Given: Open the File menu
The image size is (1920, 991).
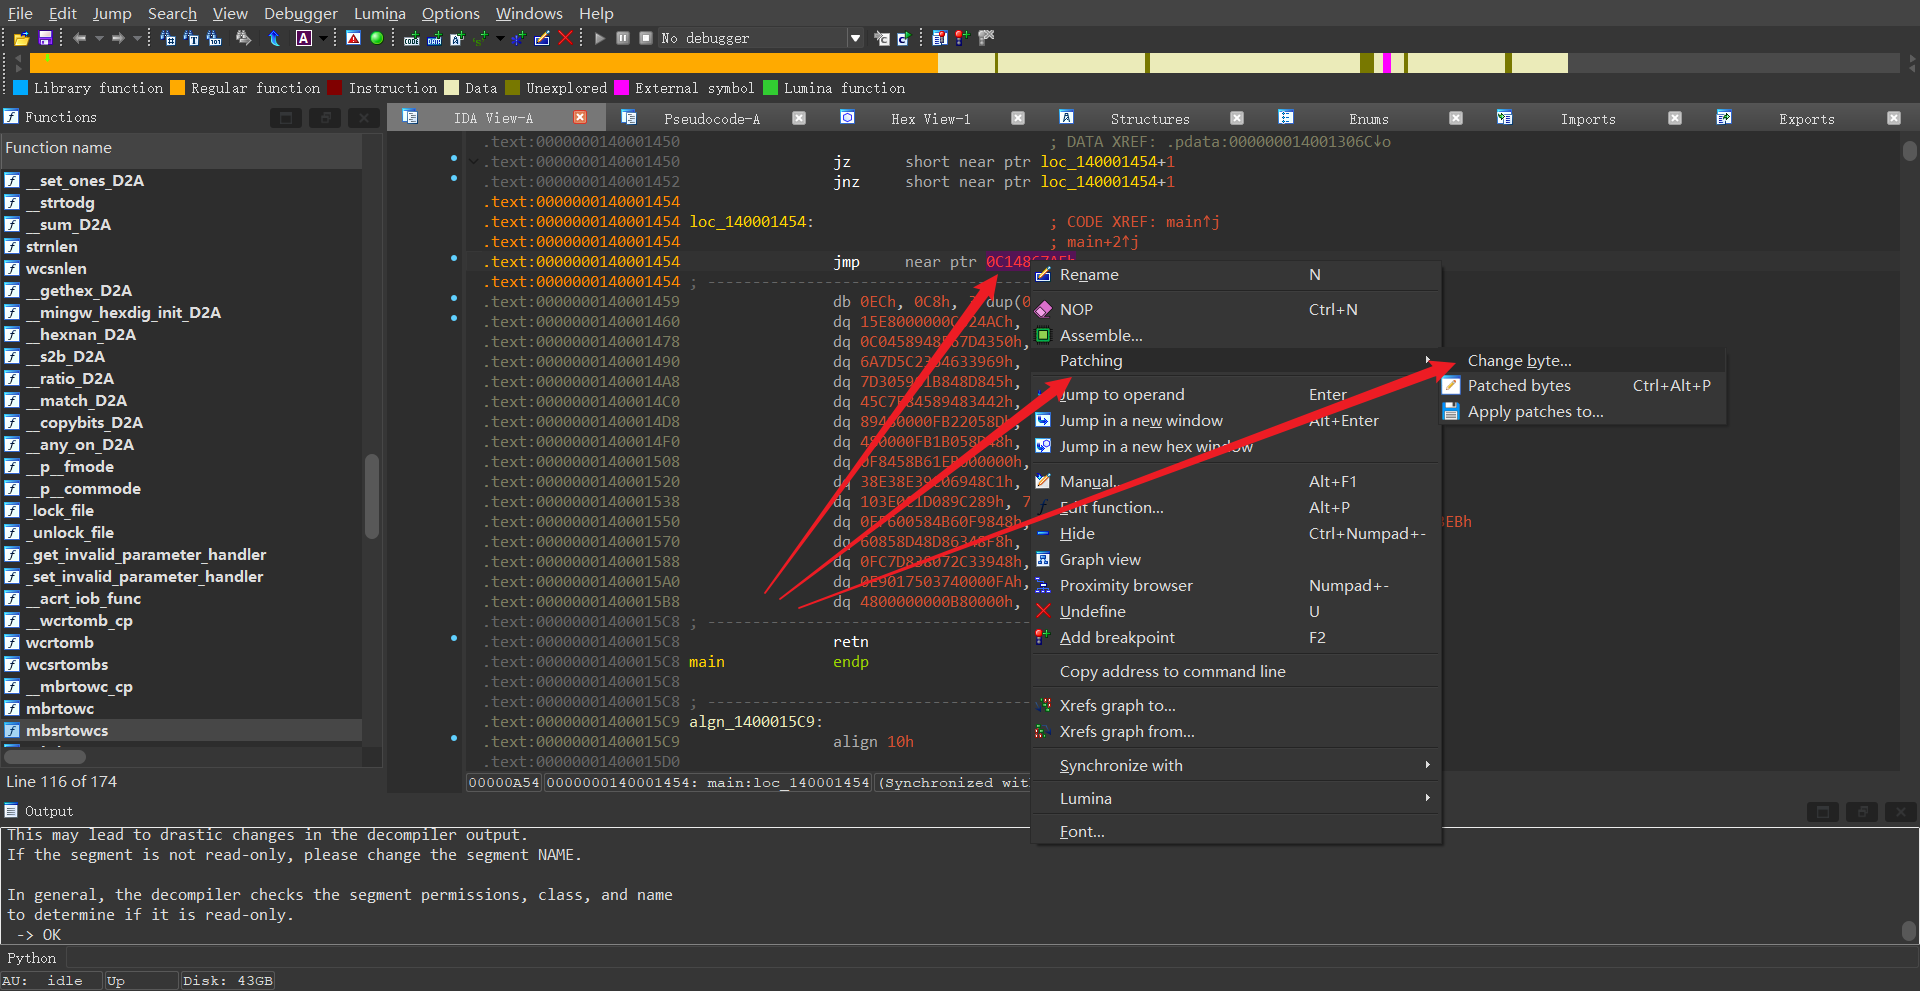Looking at the screenshot, I should pos(20,13).
